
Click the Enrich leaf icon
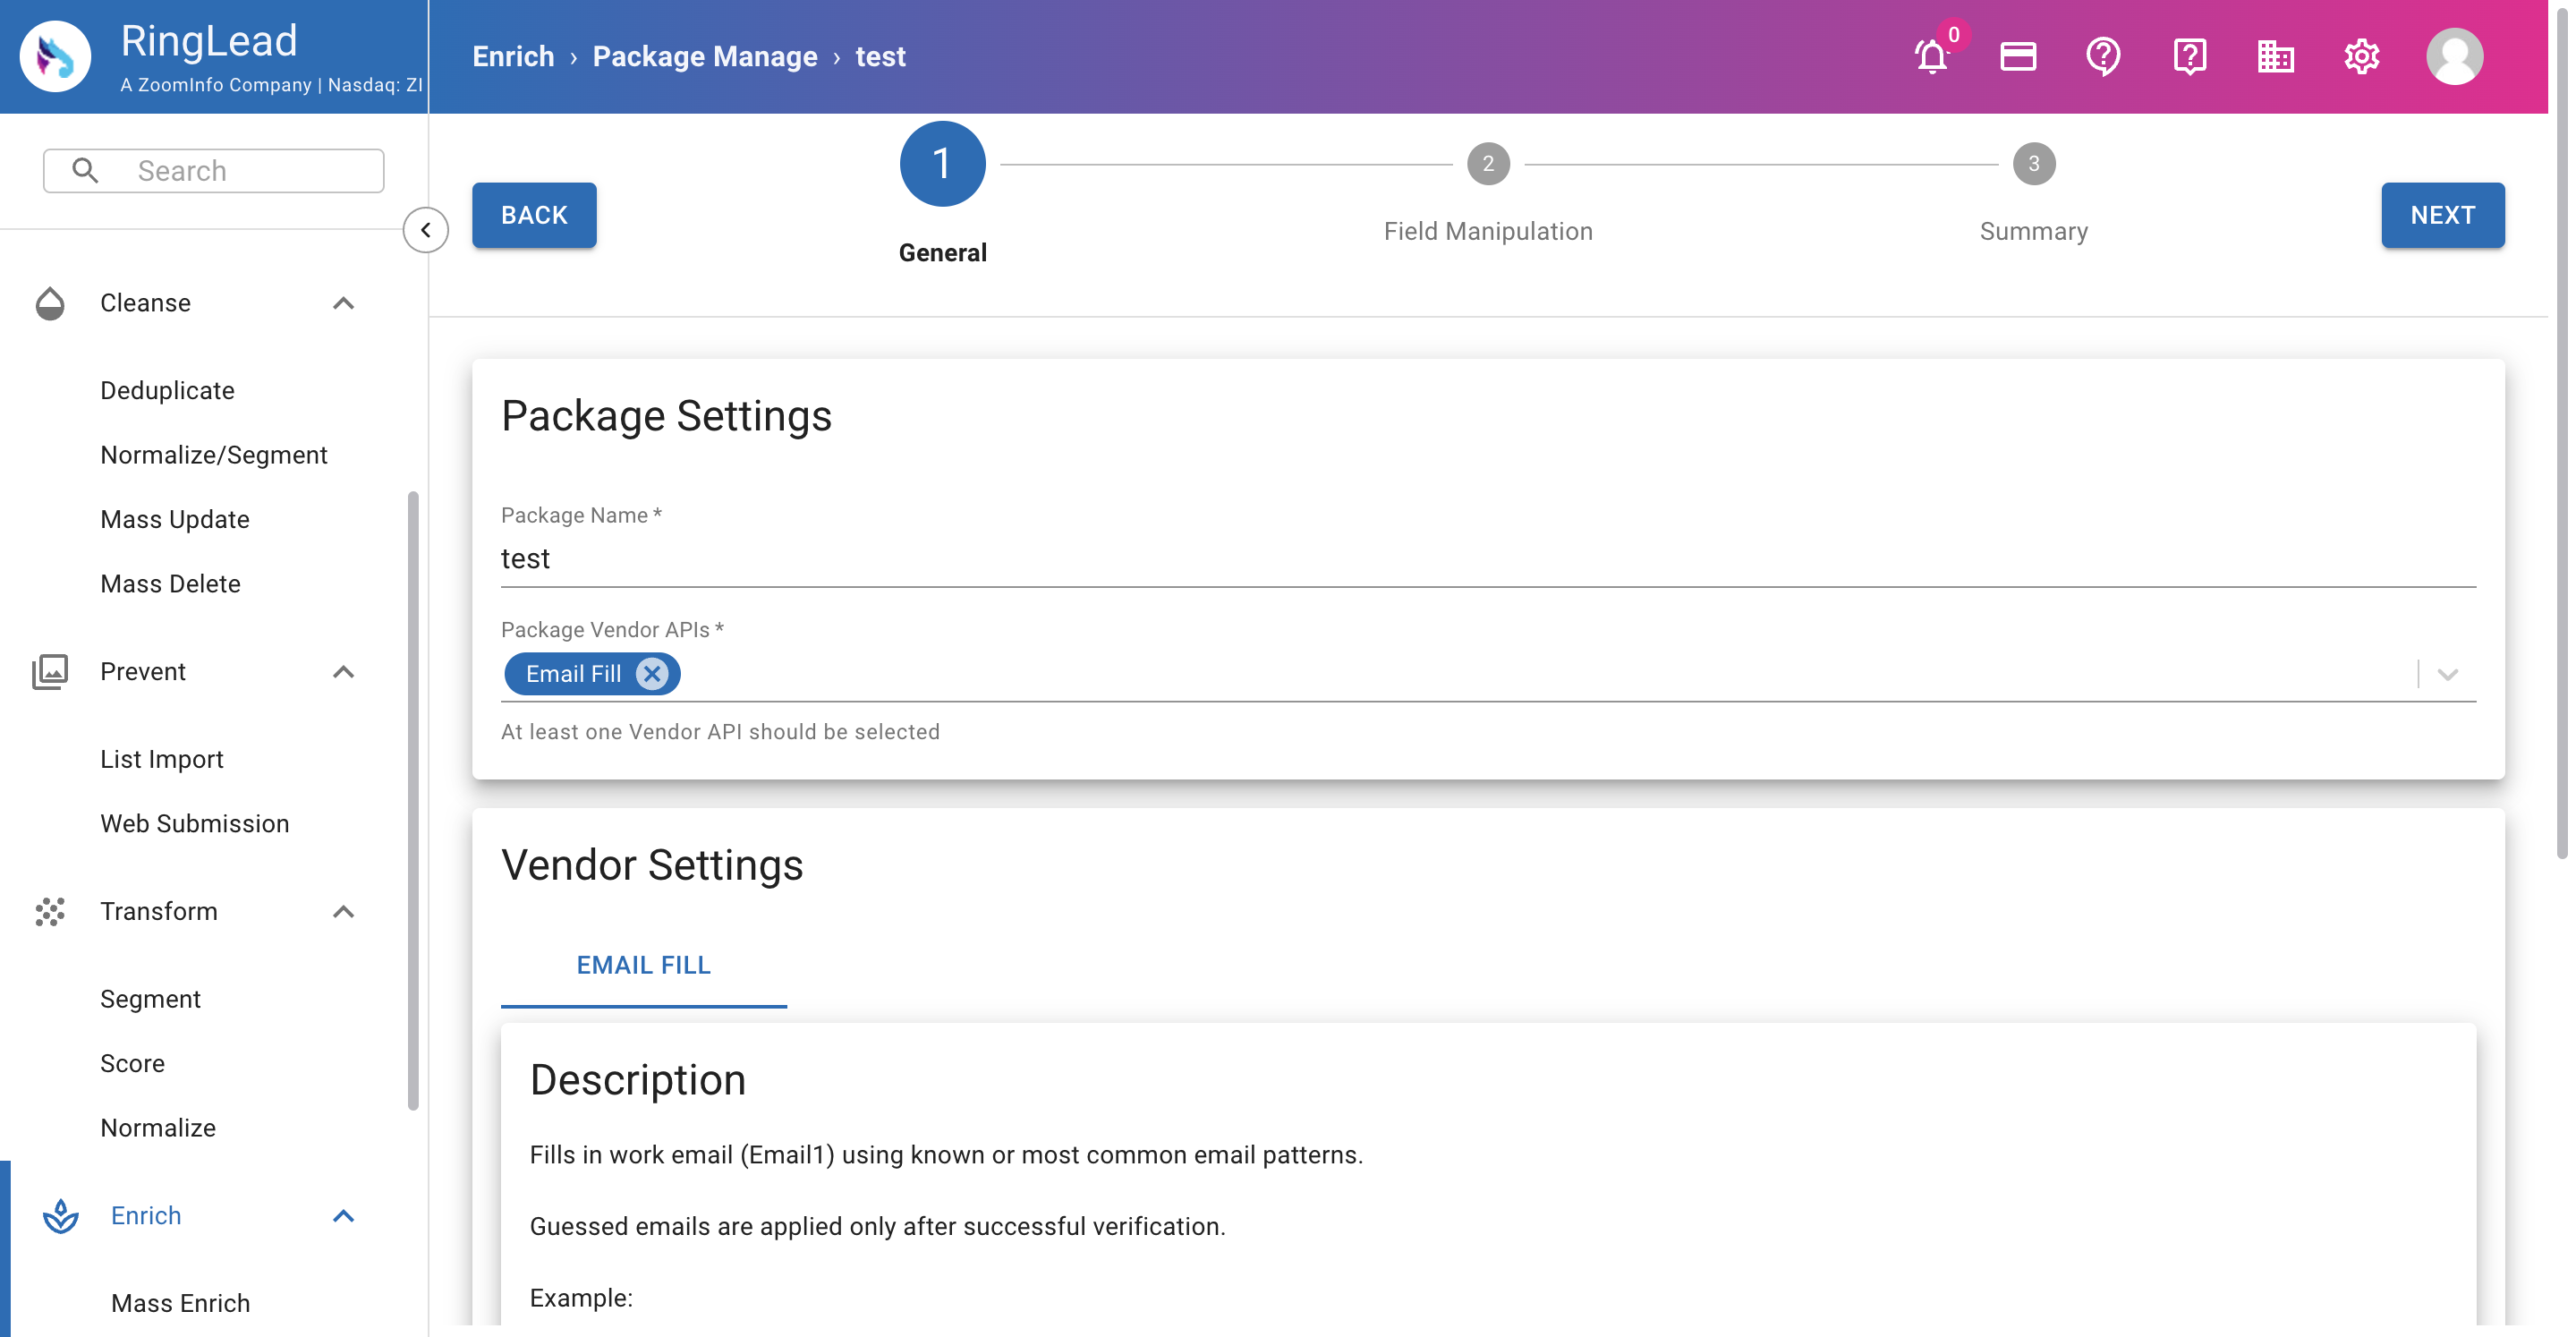pyautogui.click(x=60, y=1216)
